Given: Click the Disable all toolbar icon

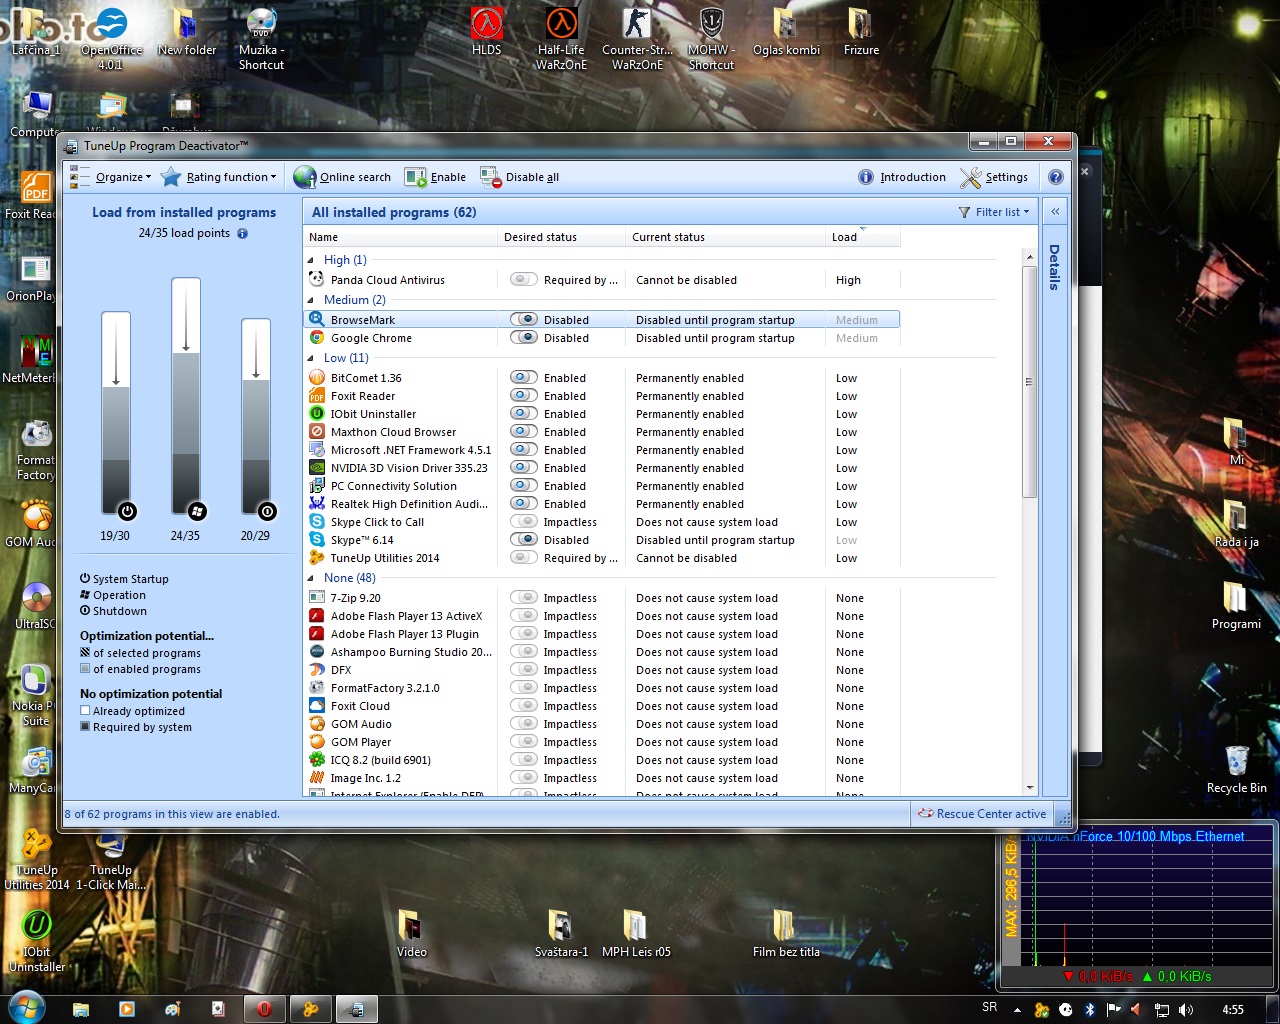Looking at the screenshot, I should tap(490, 177).
